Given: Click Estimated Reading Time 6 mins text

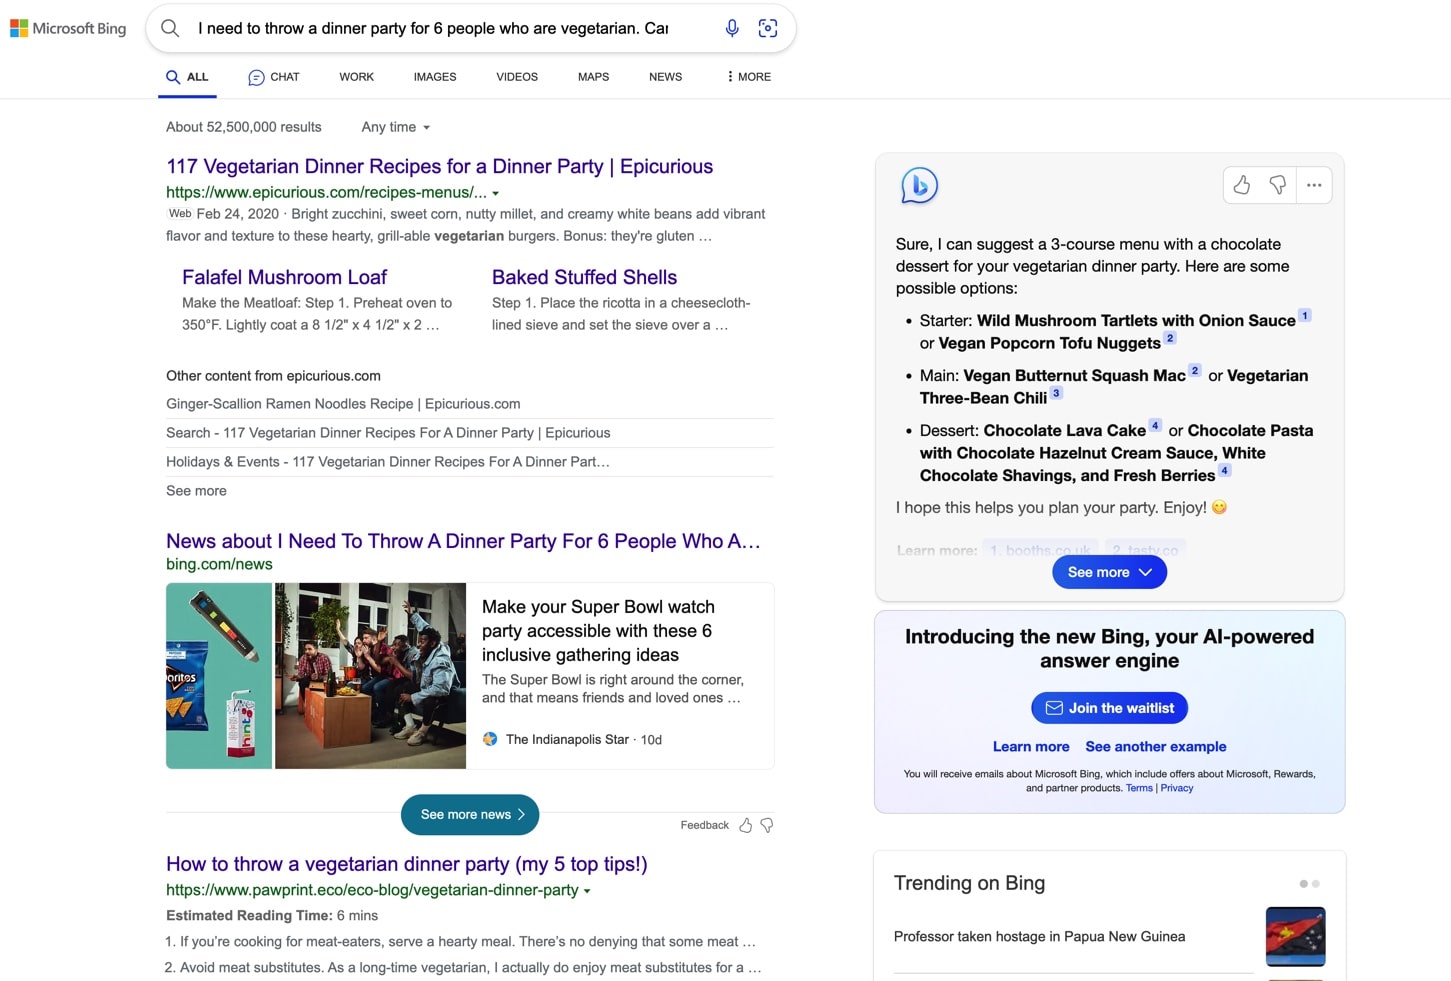Looking at the screenshot, I should 272,916.
